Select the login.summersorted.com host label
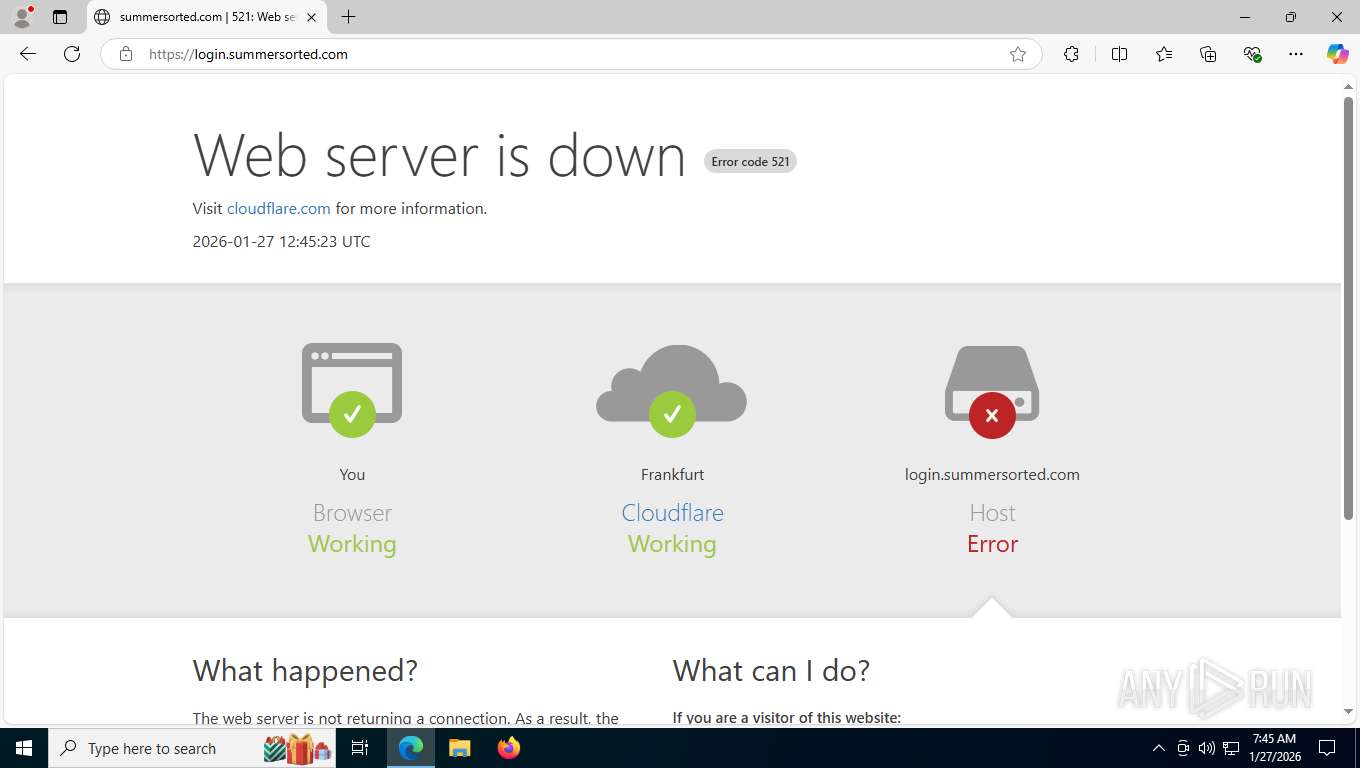 point(992,474)
